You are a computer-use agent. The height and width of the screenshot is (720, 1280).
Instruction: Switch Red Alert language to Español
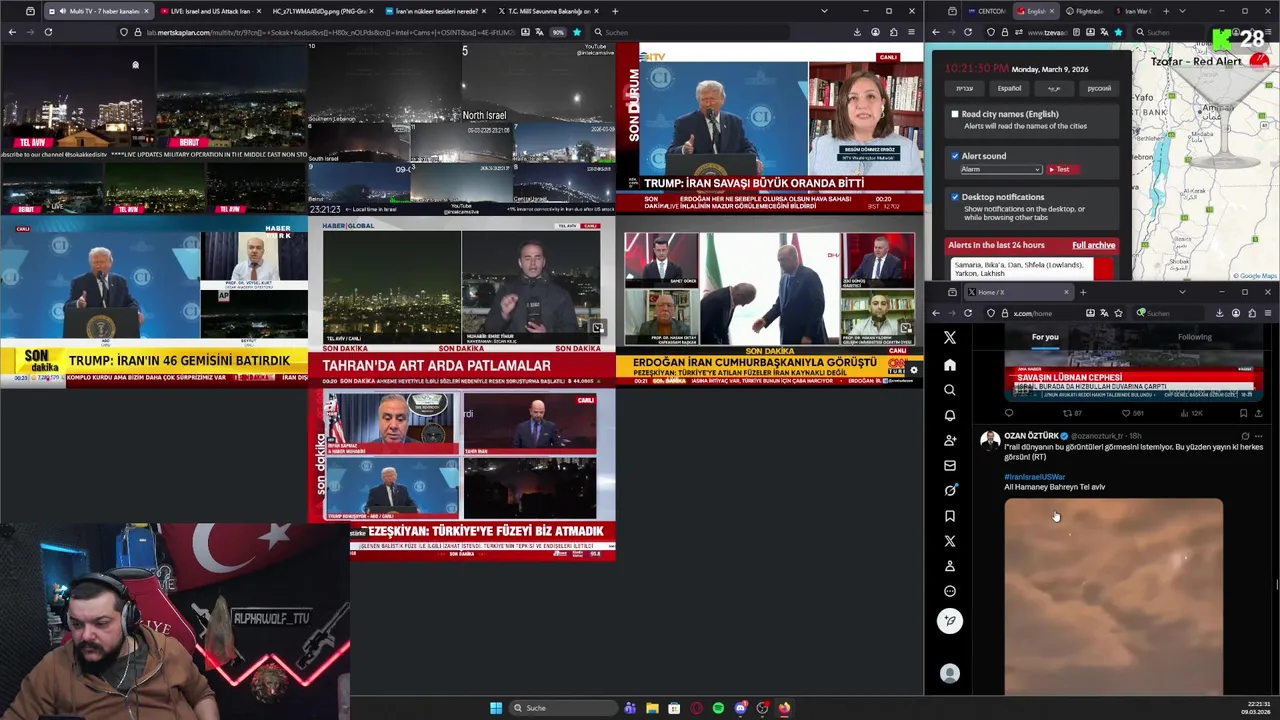pyautogui.click(x=1009, y=88)
